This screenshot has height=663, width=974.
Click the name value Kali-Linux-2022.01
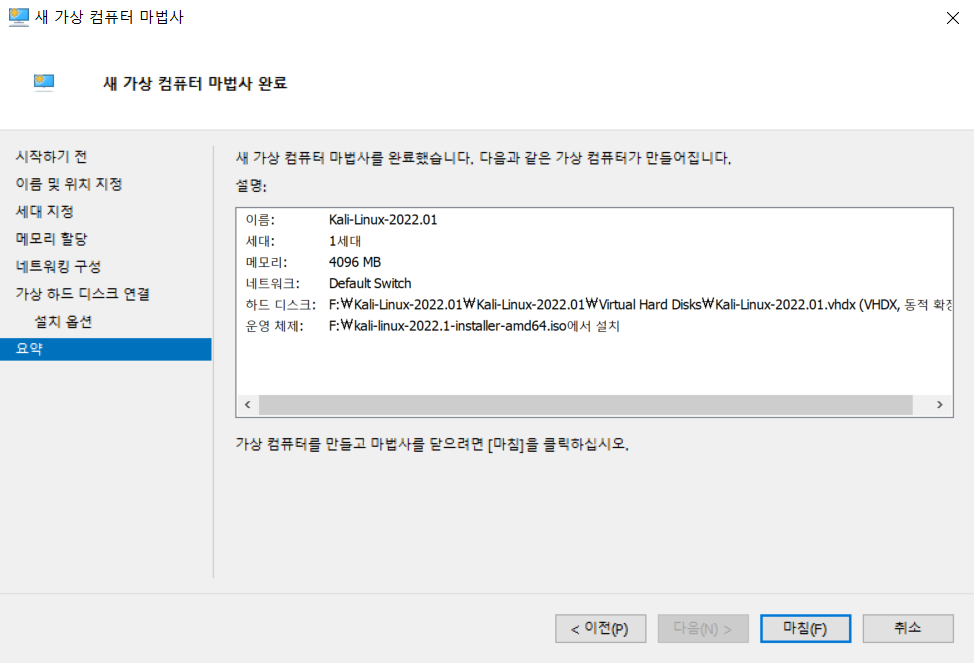(x=383, y=220)
